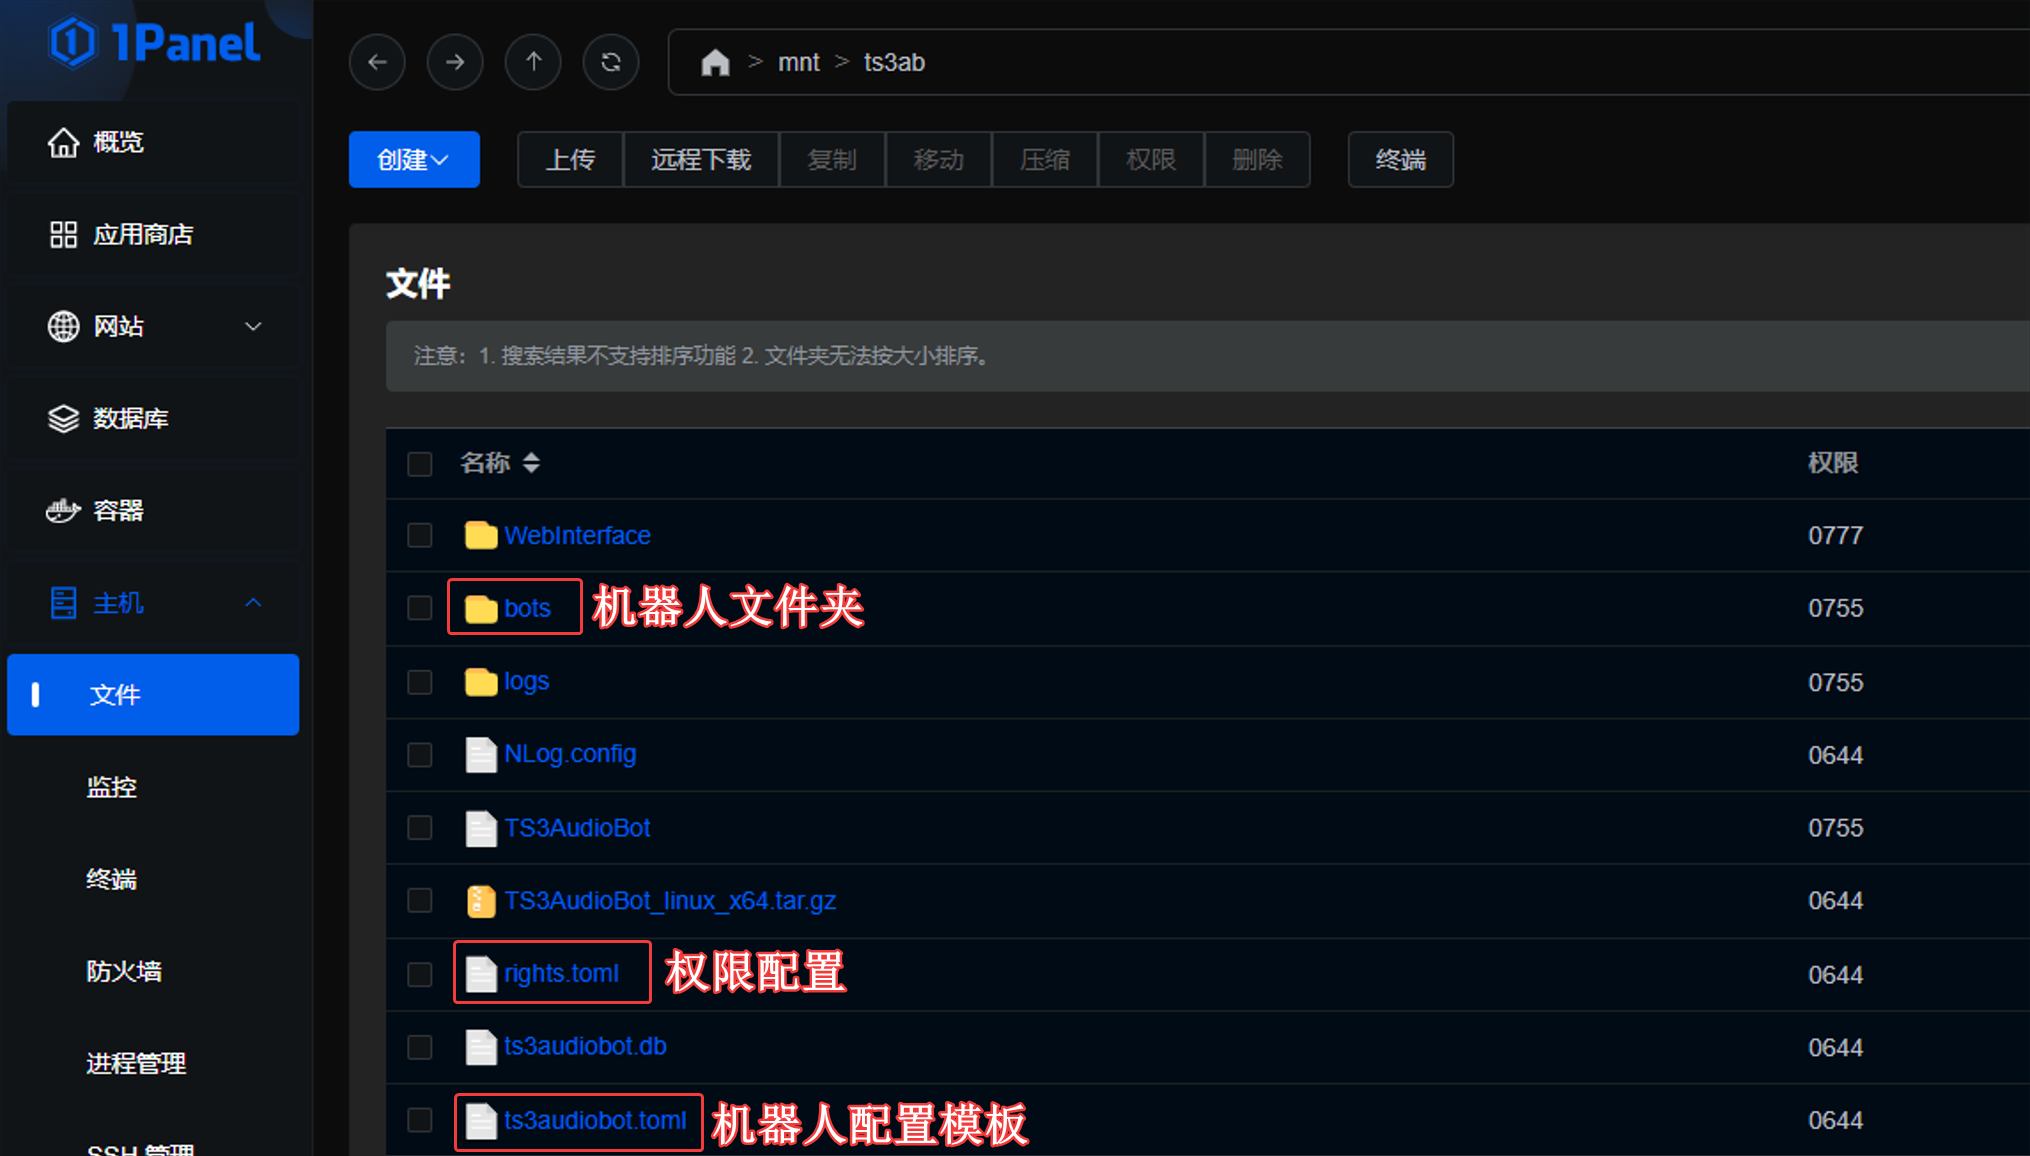Image resolution: width=2030 pixels, height=1156 pixels.
Task: Check the bots row checkbox
Action: pos(420,608)
